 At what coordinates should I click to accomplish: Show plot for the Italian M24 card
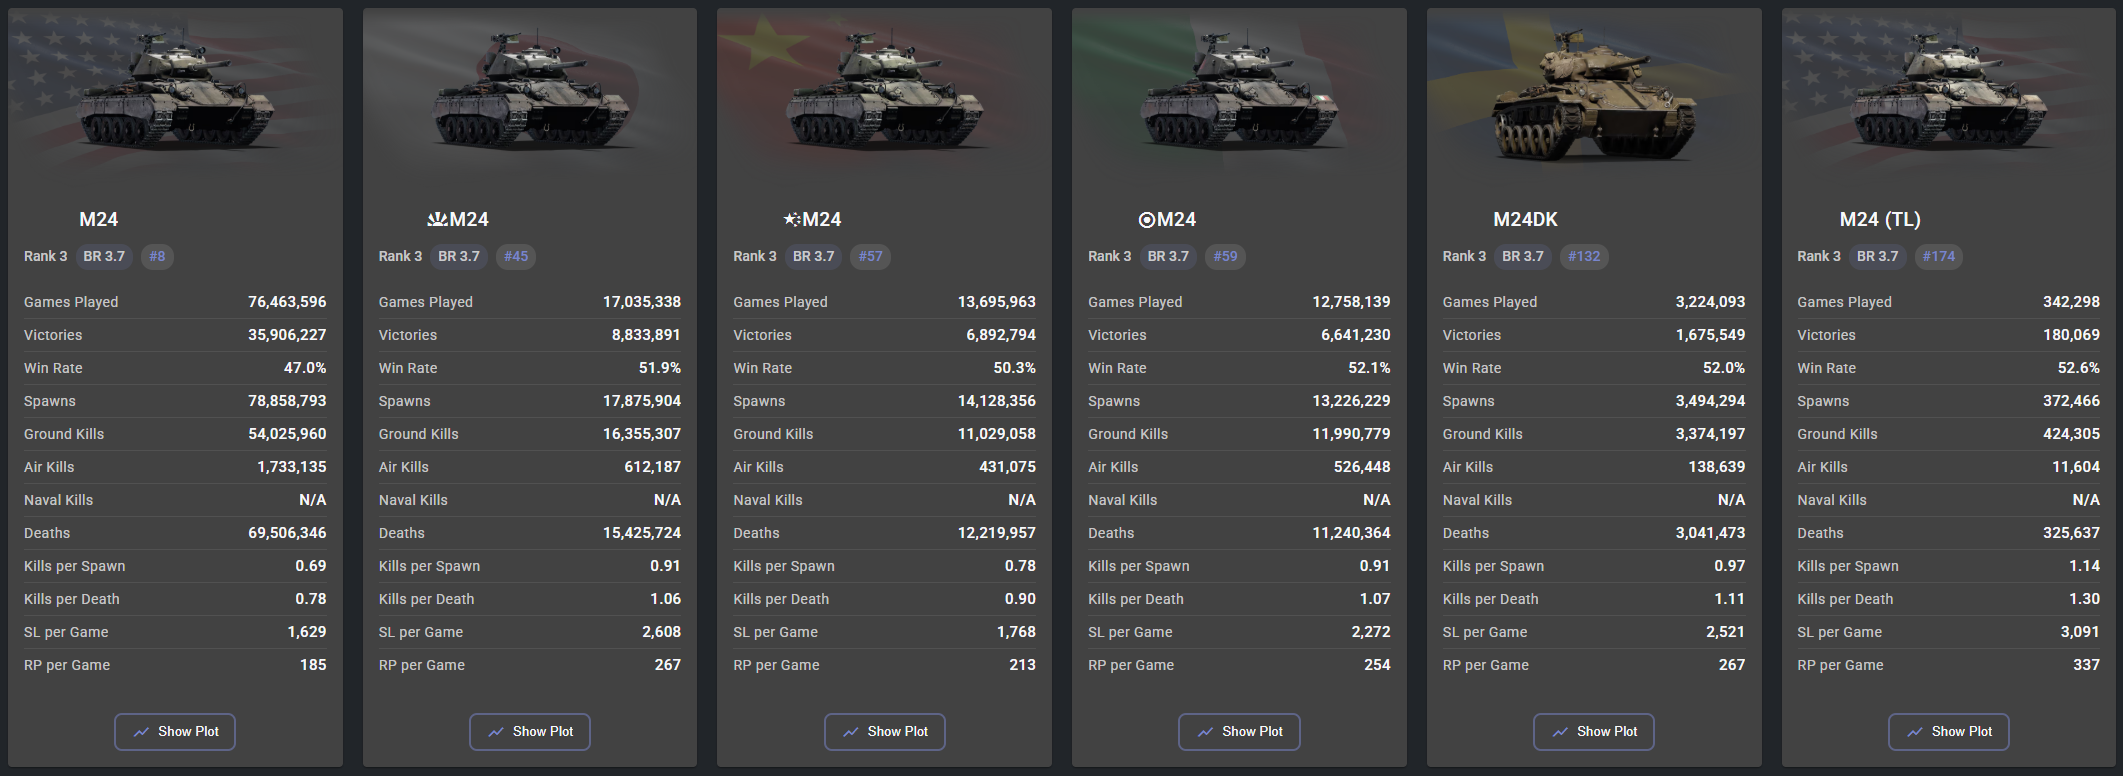(x=1239, y=732)
